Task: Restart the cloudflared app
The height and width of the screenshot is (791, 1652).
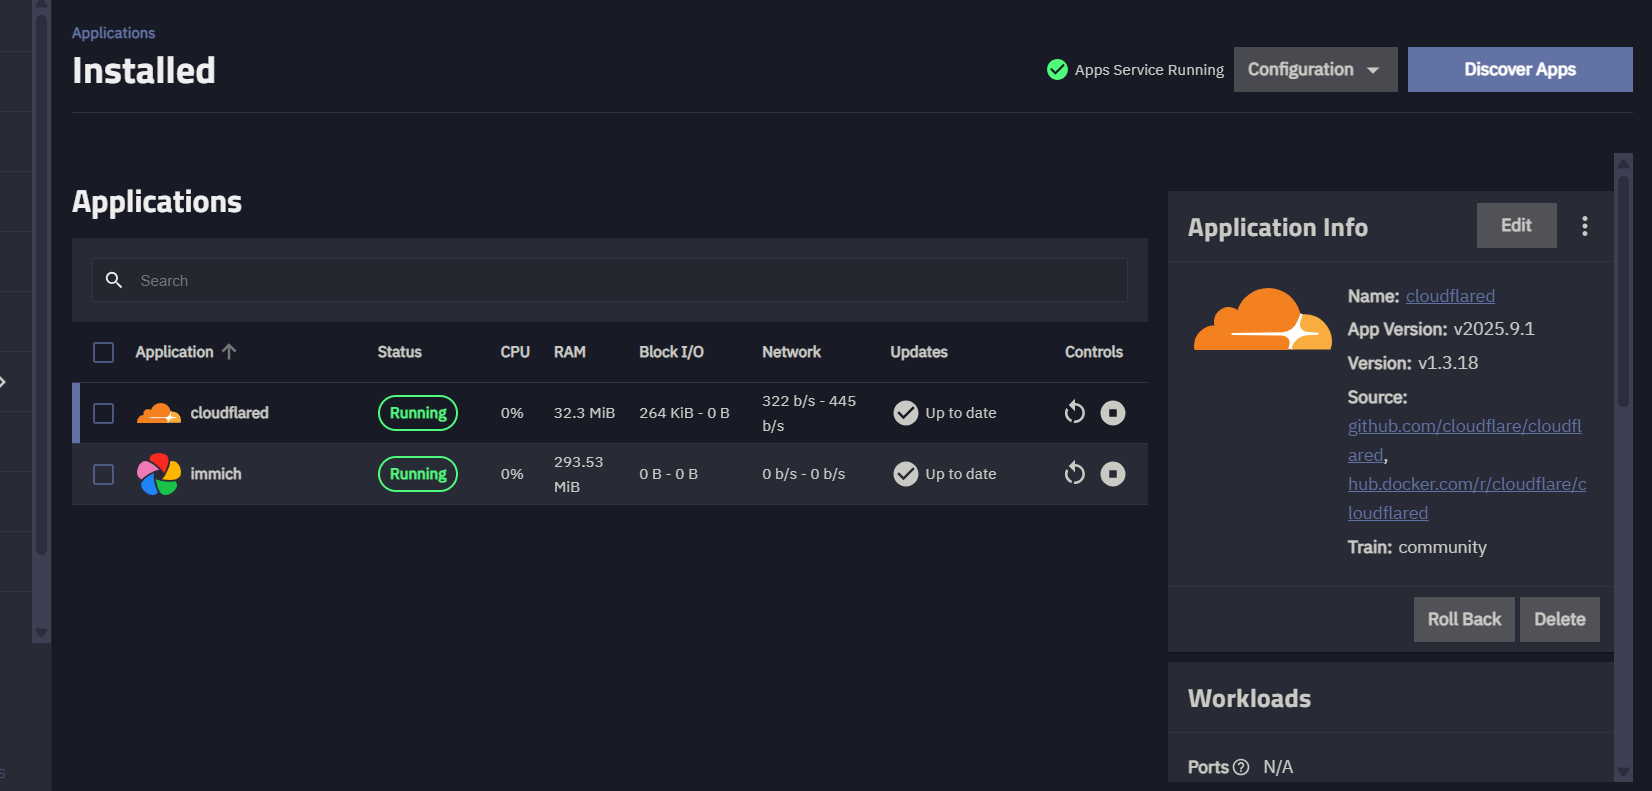Action: point(1075,413)
